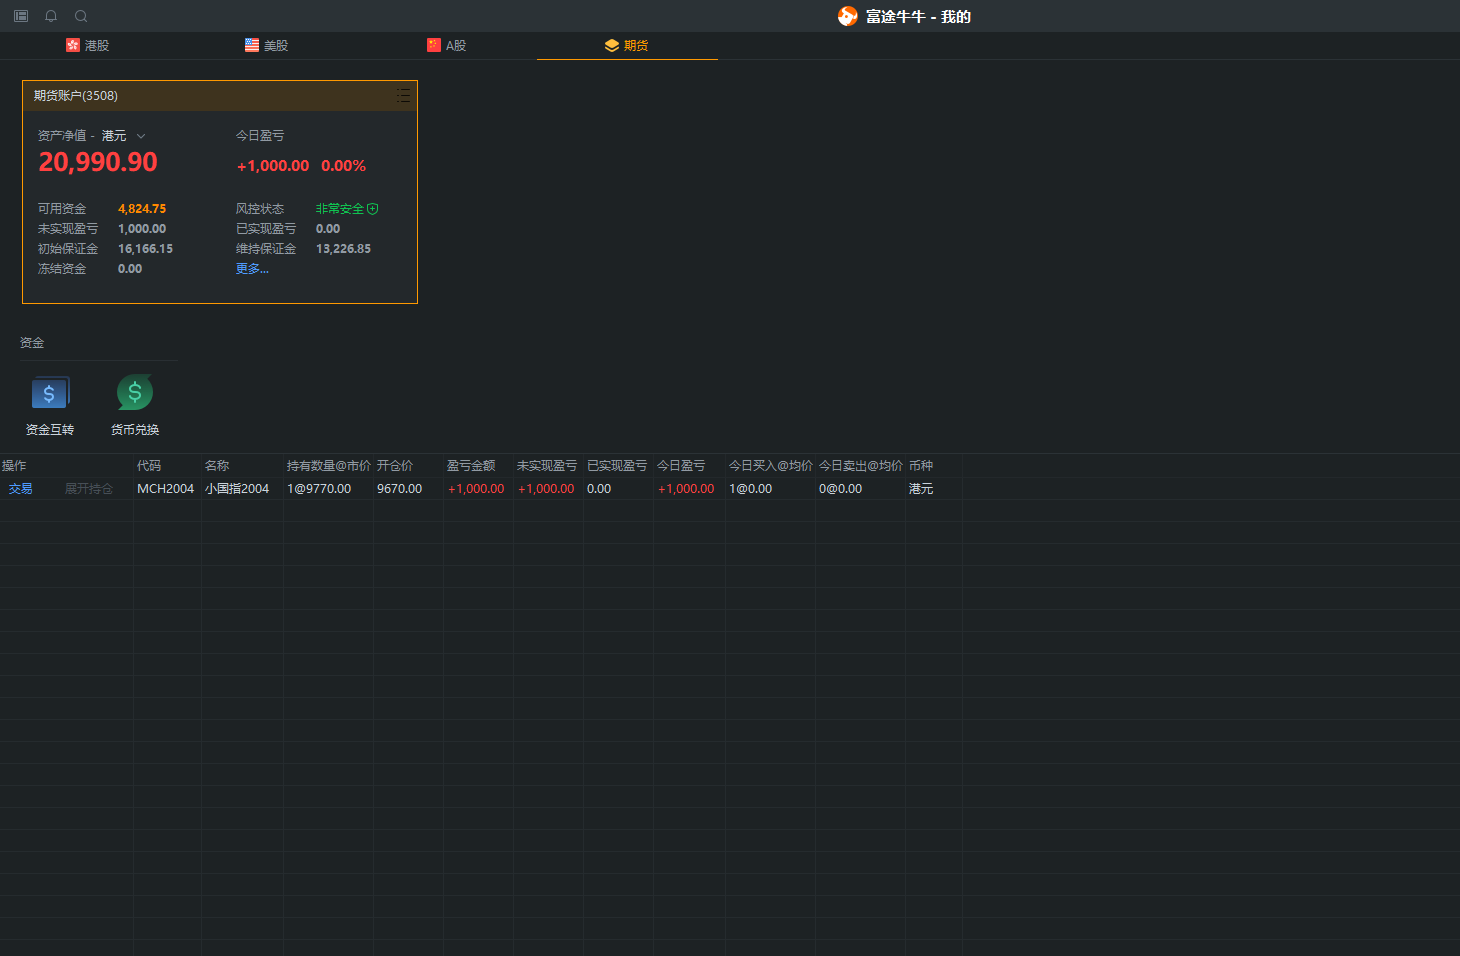Click the search magnifier icon
The height and width of the screenshot is (956, 1460).
(81, 16)
